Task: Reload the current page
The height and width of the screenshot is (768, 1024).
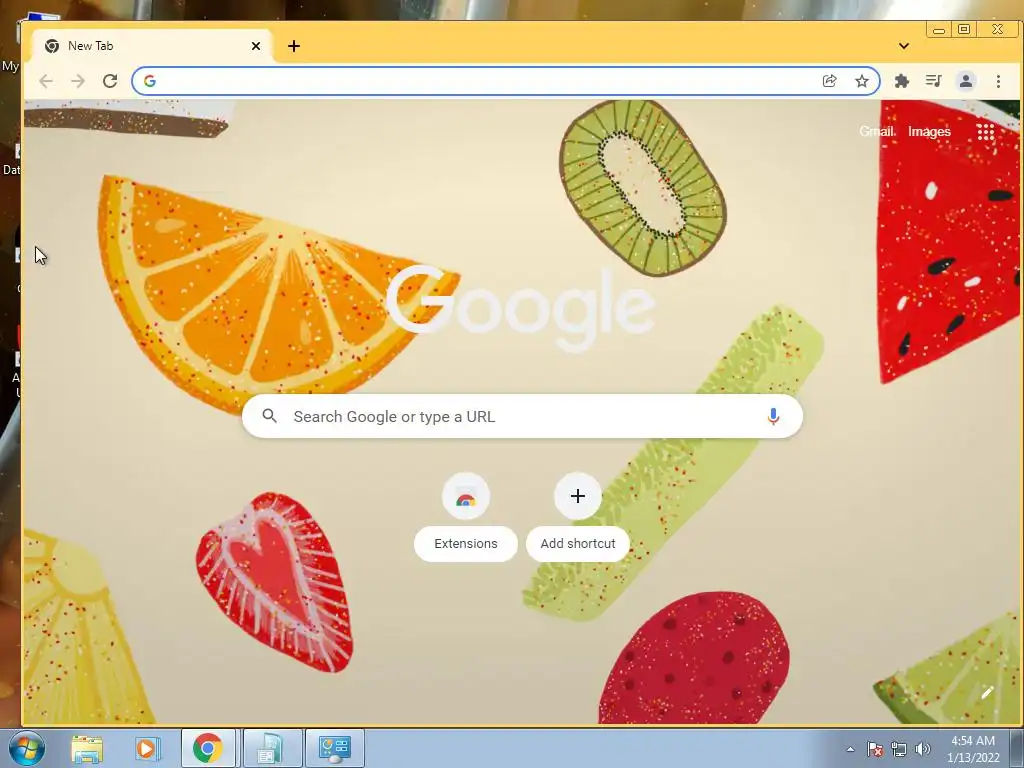Action: click(x=110, y=81)
